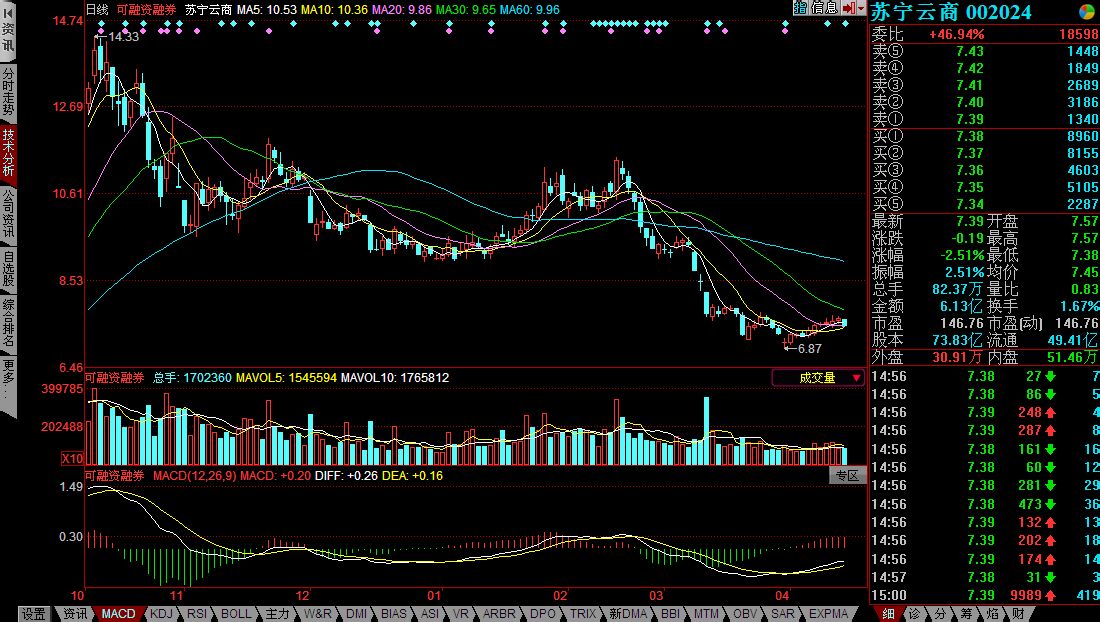This screenshot has height=622, width=1100.
Task: Click the 指 indicator icon above the chart
Action: click(x=800, y=8)
